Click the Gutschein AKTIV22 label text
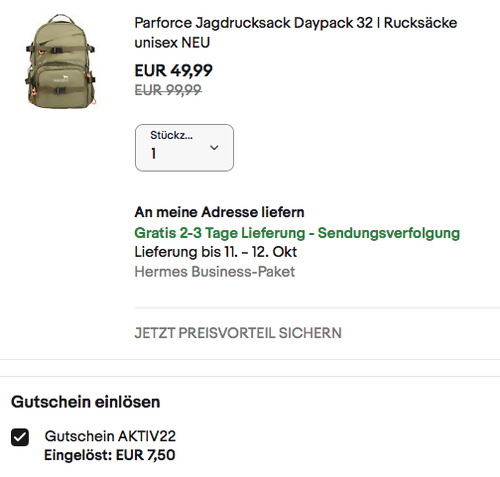 point(110,436)
